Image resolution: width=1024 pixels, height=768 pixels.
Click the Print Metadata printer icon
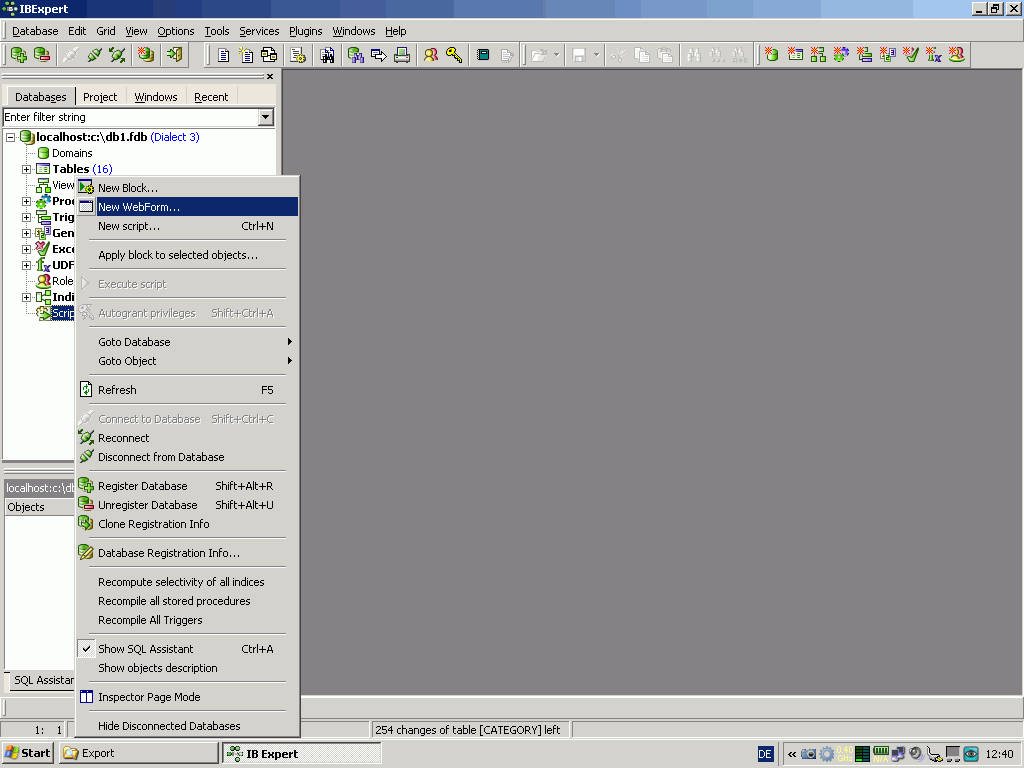402,55
